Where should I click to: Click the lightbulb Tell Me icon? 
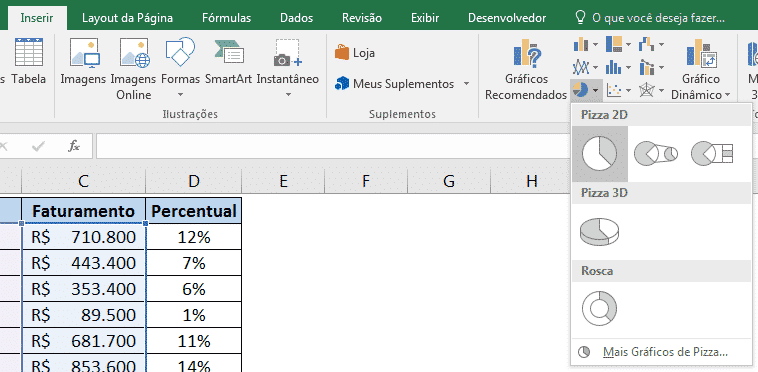[580, 18]
